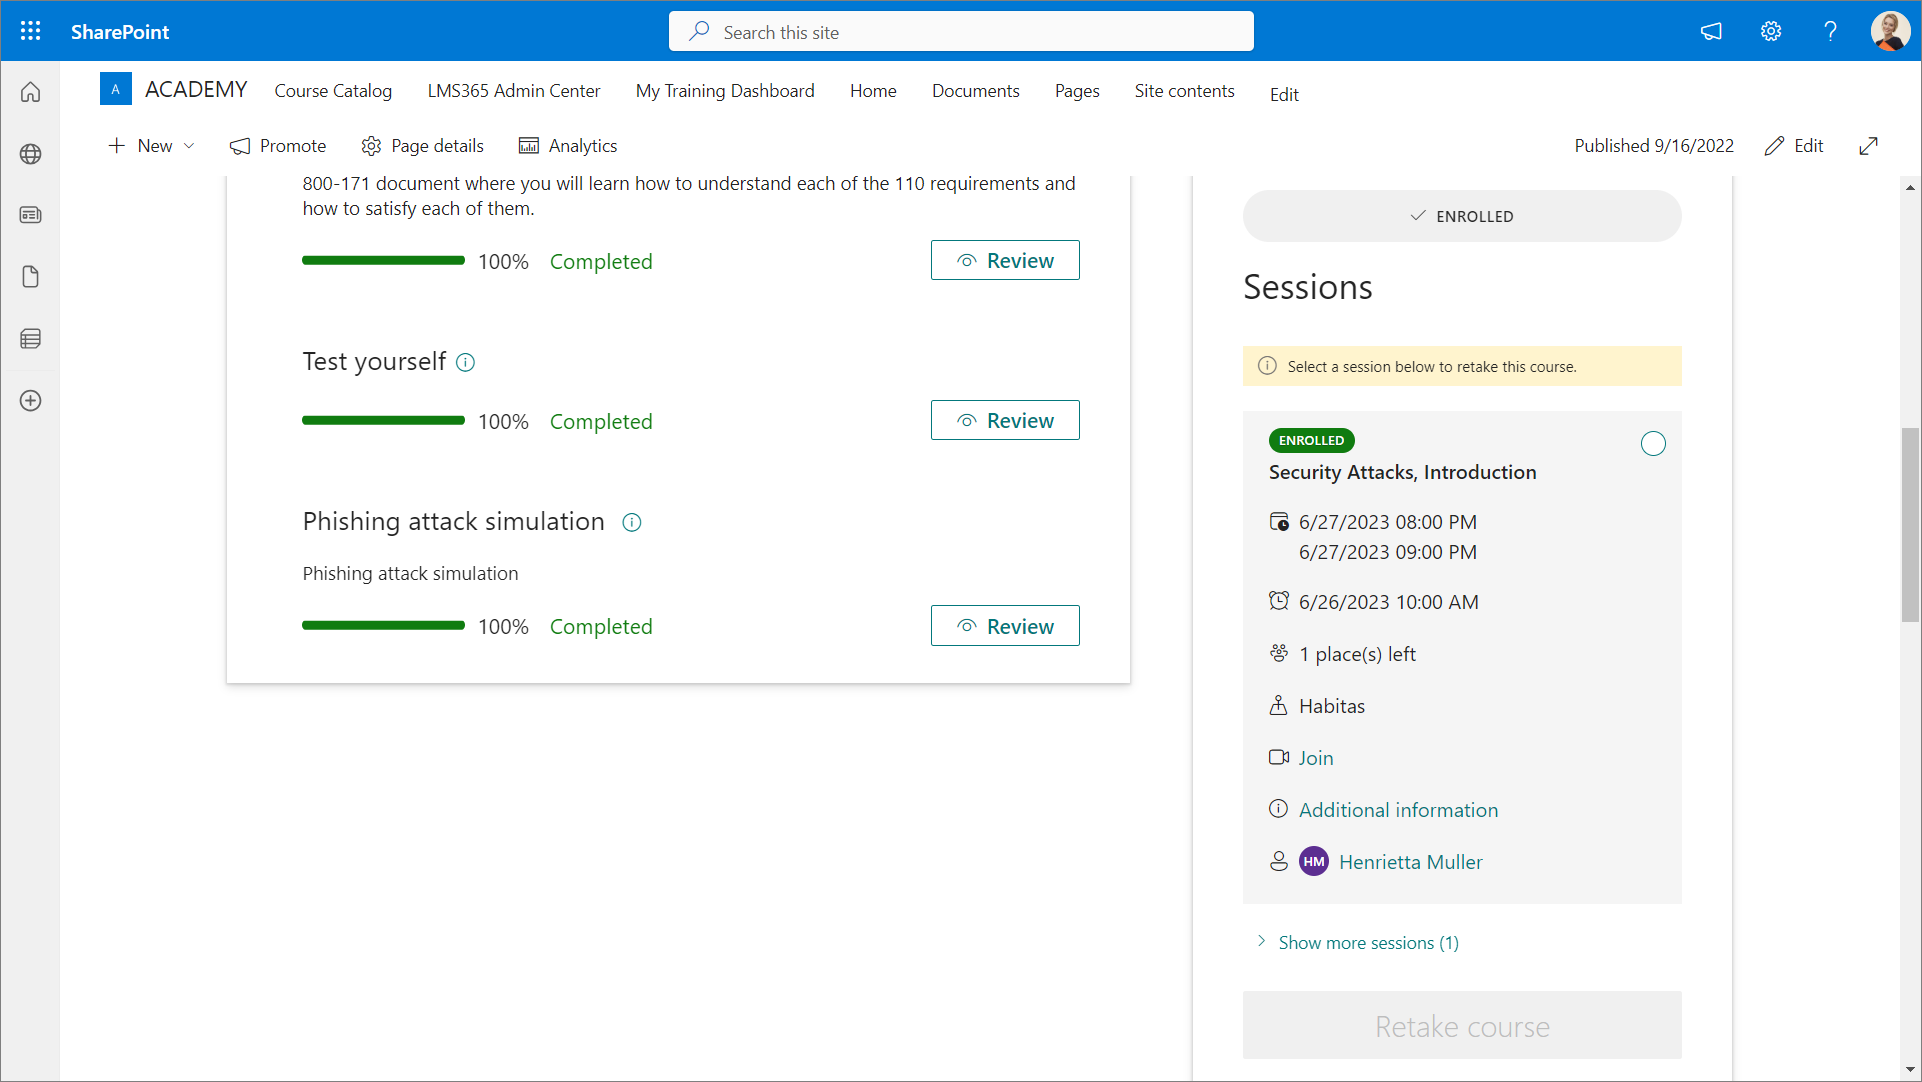The image size is (1922, 1082).
Task: Select the Security Attacks session radio button
Action: pyautogui.click(x=1653, y=444)
